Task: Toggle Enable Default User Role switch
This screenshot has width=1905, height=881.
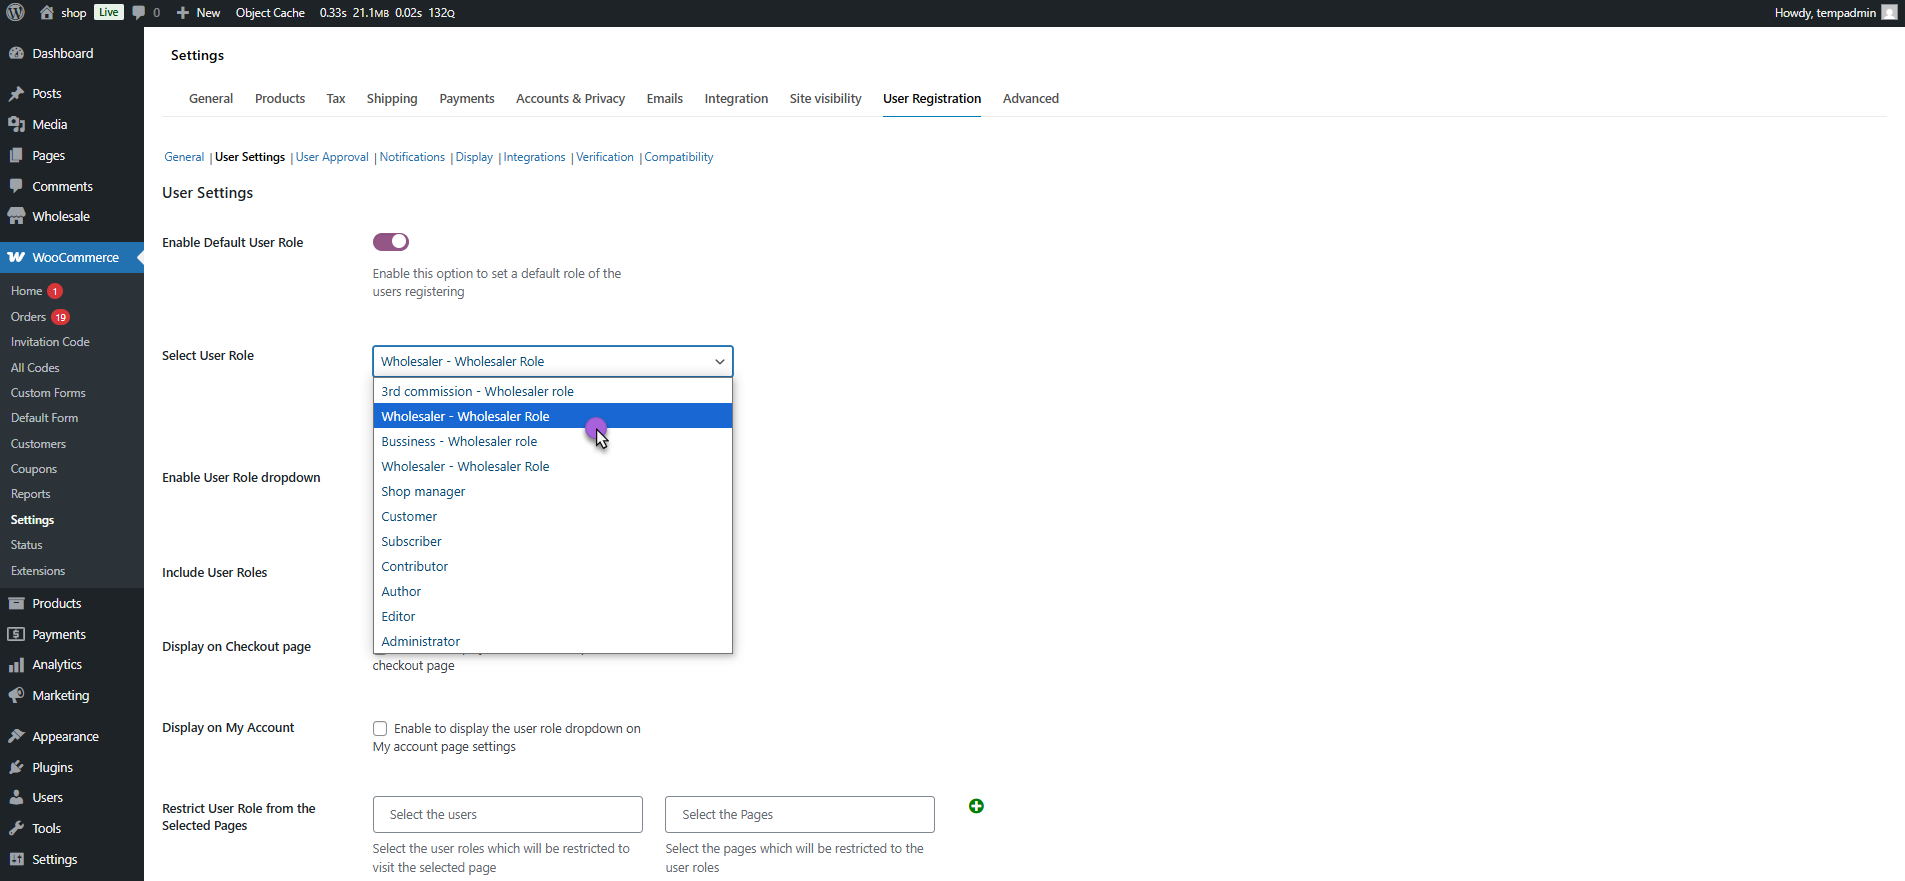Action: tap(391, 242)
